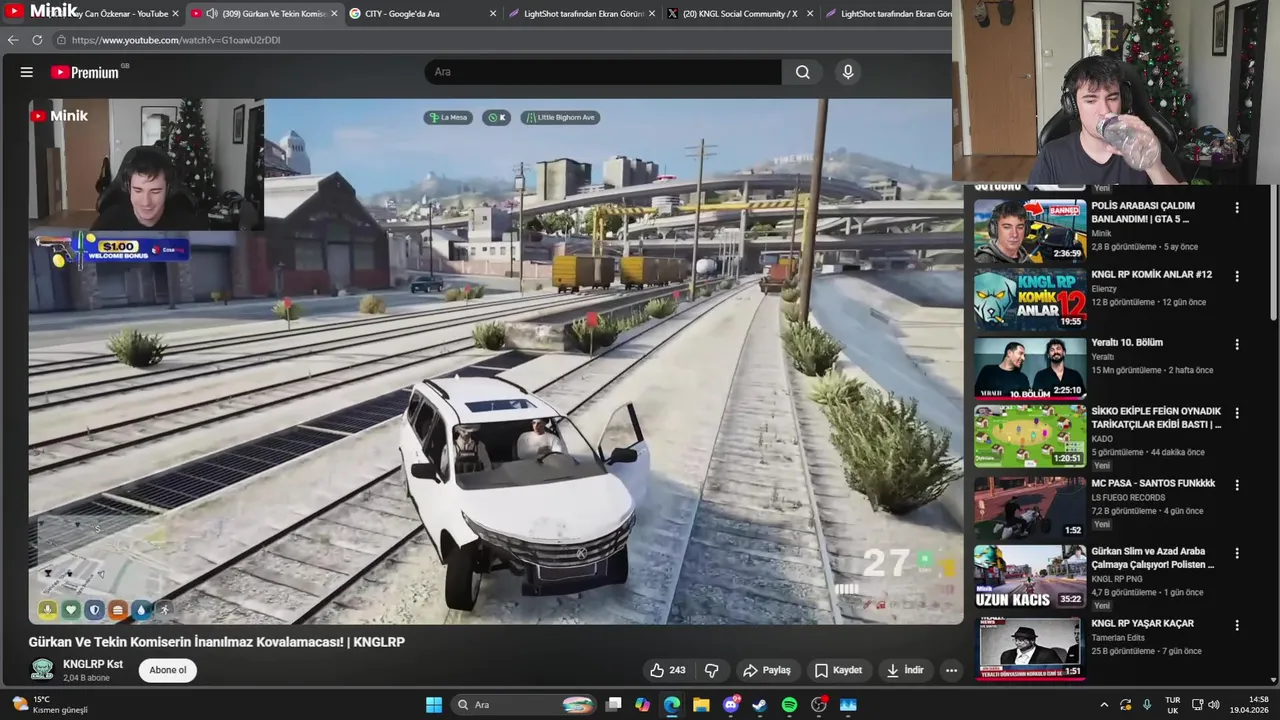Click video title 'Gürkan Ve Tekin Komiserin'
1280x720 pixels.
216,642
